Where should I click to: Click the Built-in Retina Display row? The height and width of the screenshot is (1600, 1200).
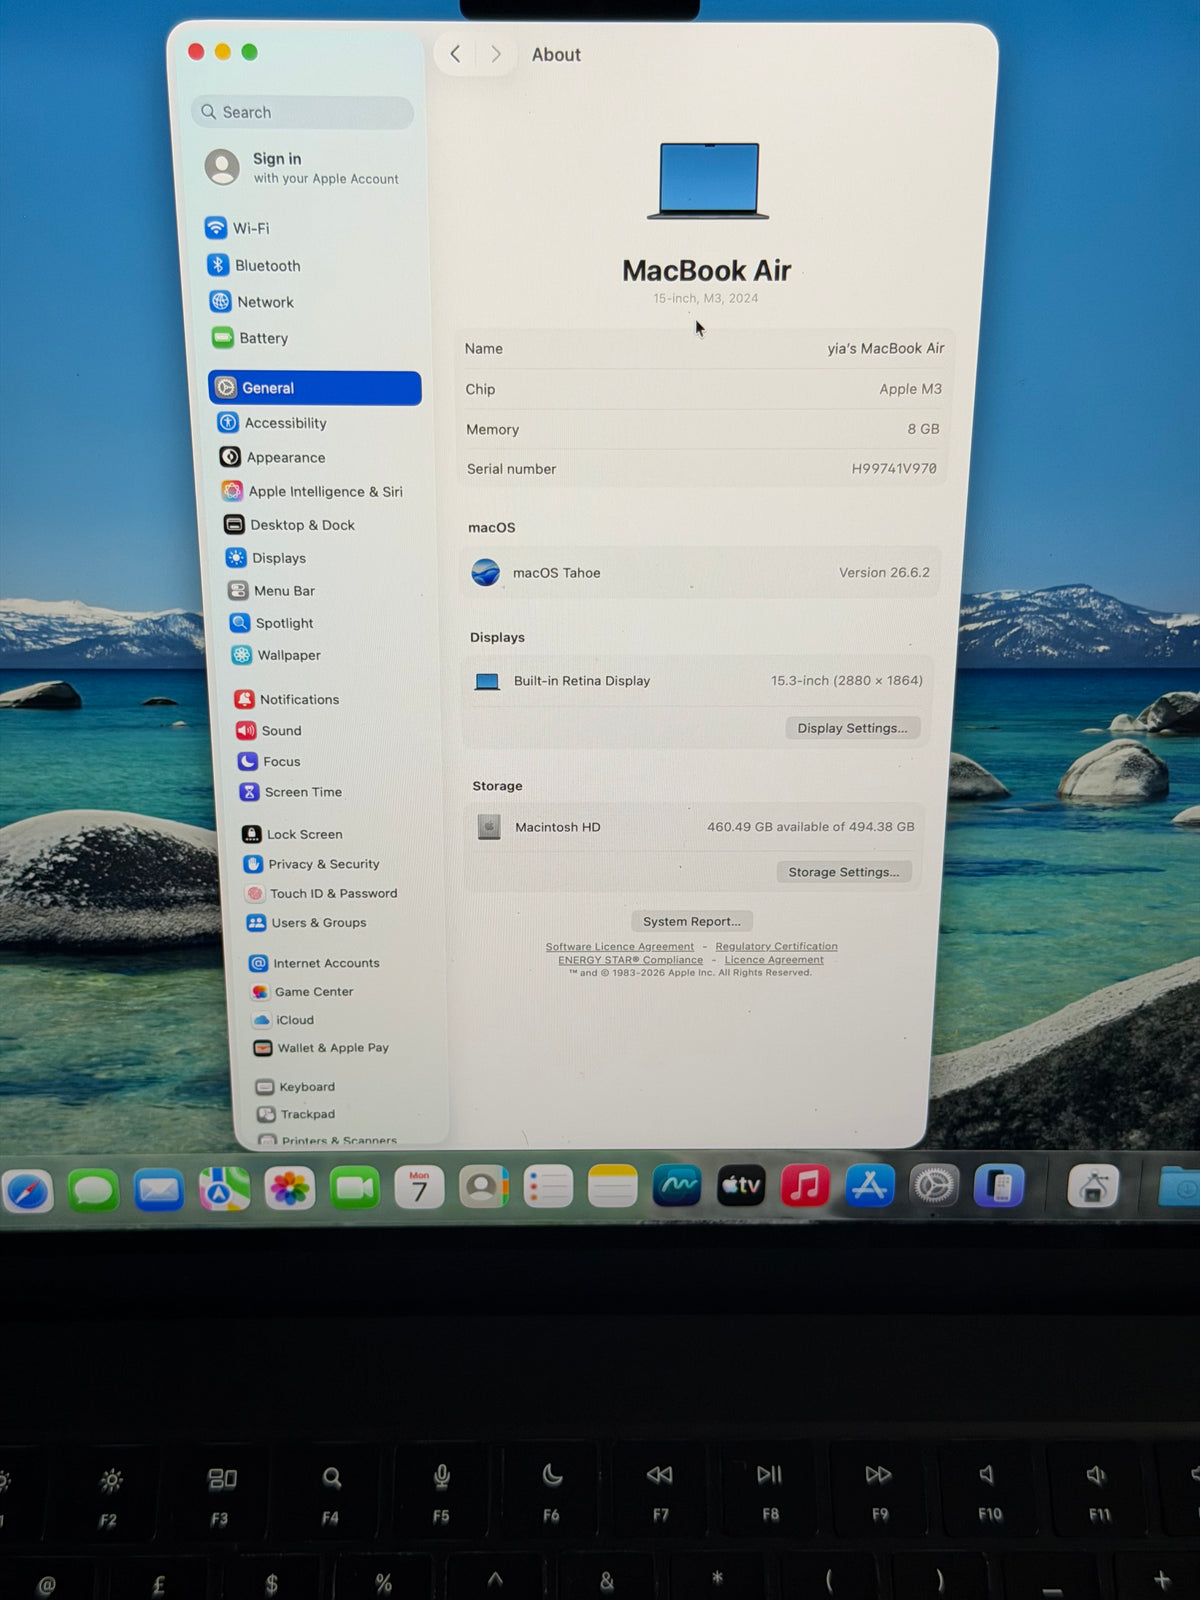(x=698, y=681)
